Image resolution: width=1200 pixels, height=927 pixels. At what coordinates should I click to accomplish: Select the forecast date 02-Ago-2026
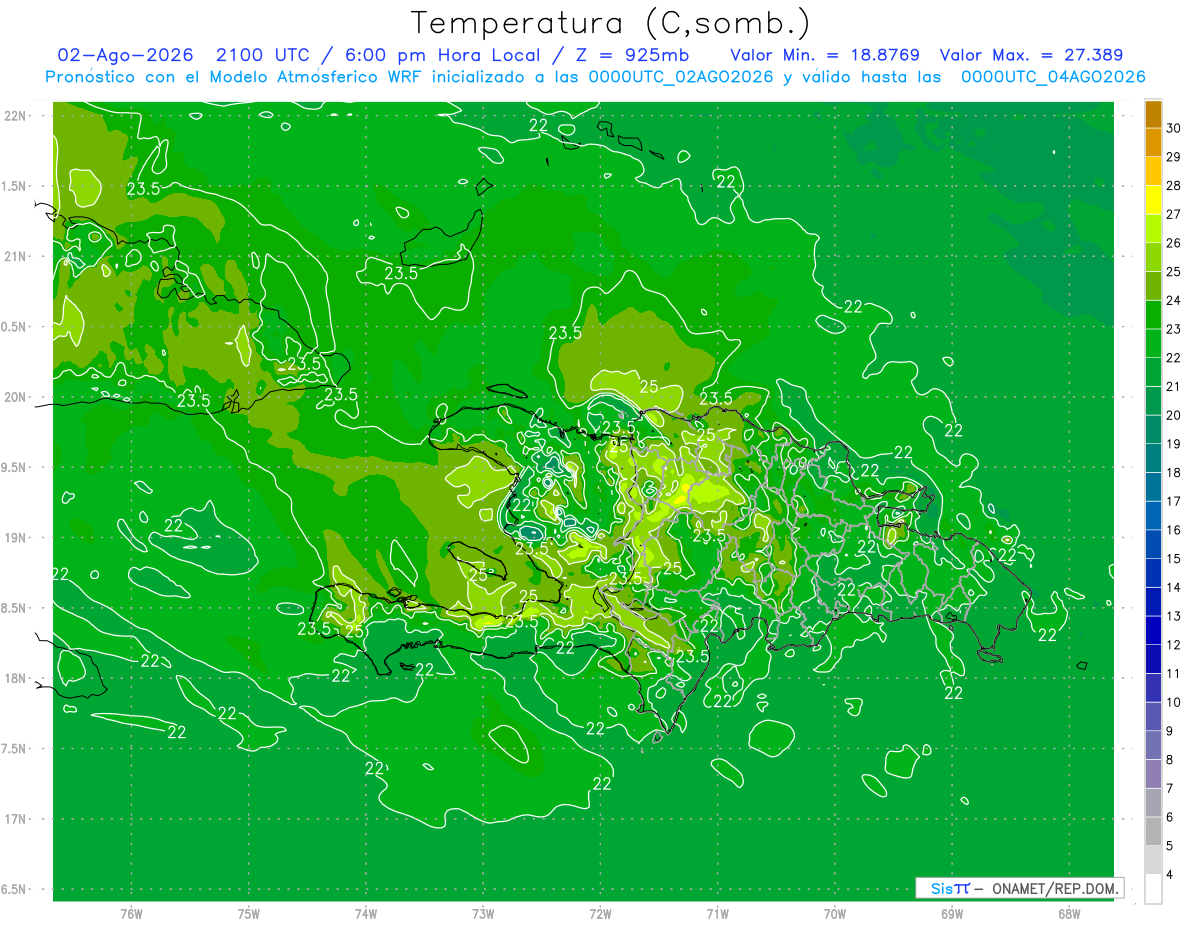[125, 55]
